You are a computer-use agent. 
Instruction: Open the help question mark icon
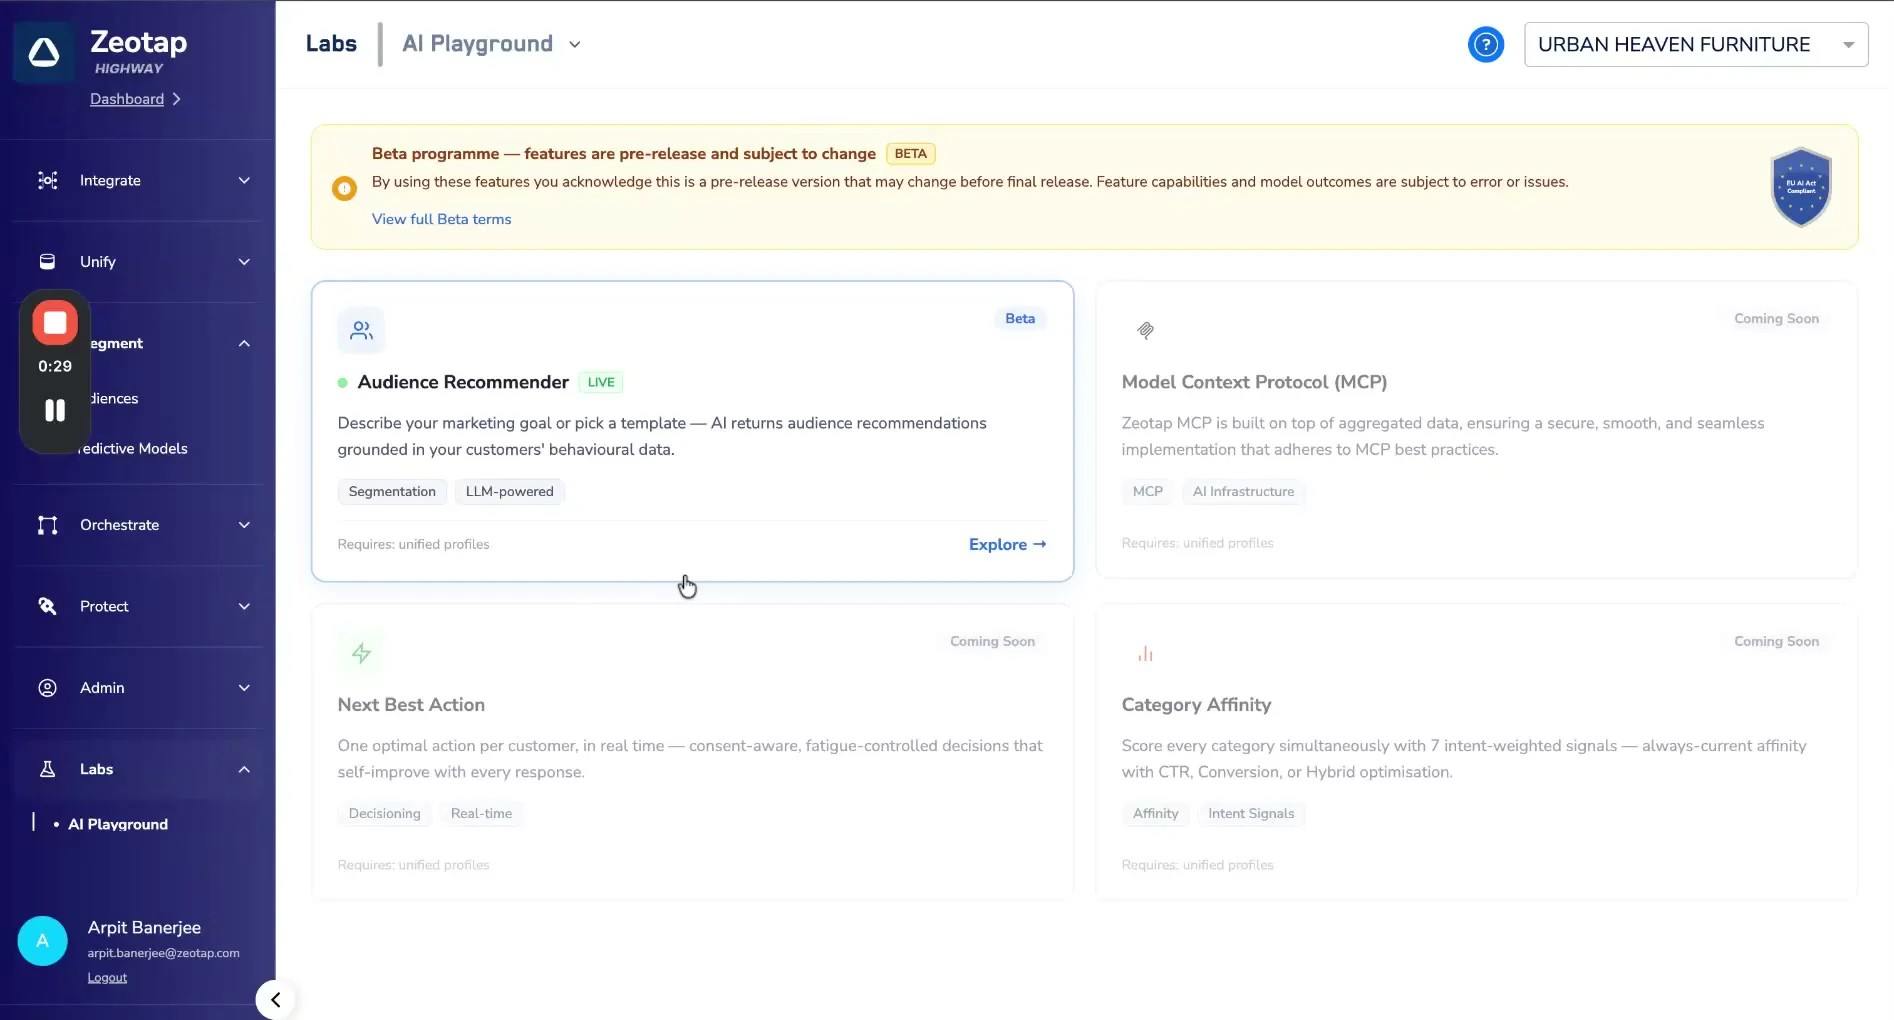[x=1486, y=44]
